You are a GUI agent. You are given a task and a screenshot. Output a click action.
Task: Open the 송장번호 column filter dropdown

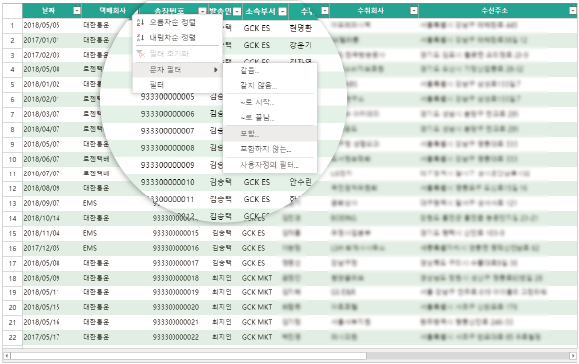click(x=202, y=11)
